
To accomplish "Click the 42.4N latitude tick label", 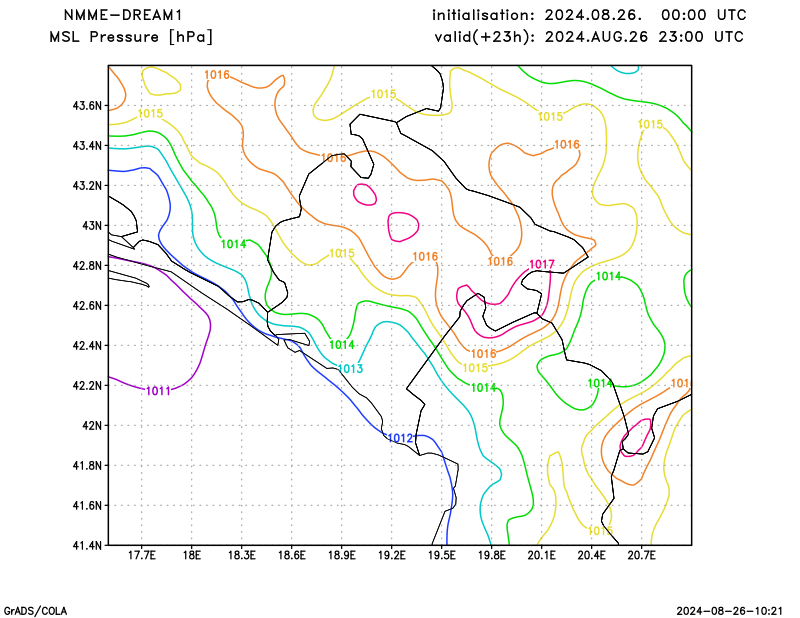I will pos(87,345).
